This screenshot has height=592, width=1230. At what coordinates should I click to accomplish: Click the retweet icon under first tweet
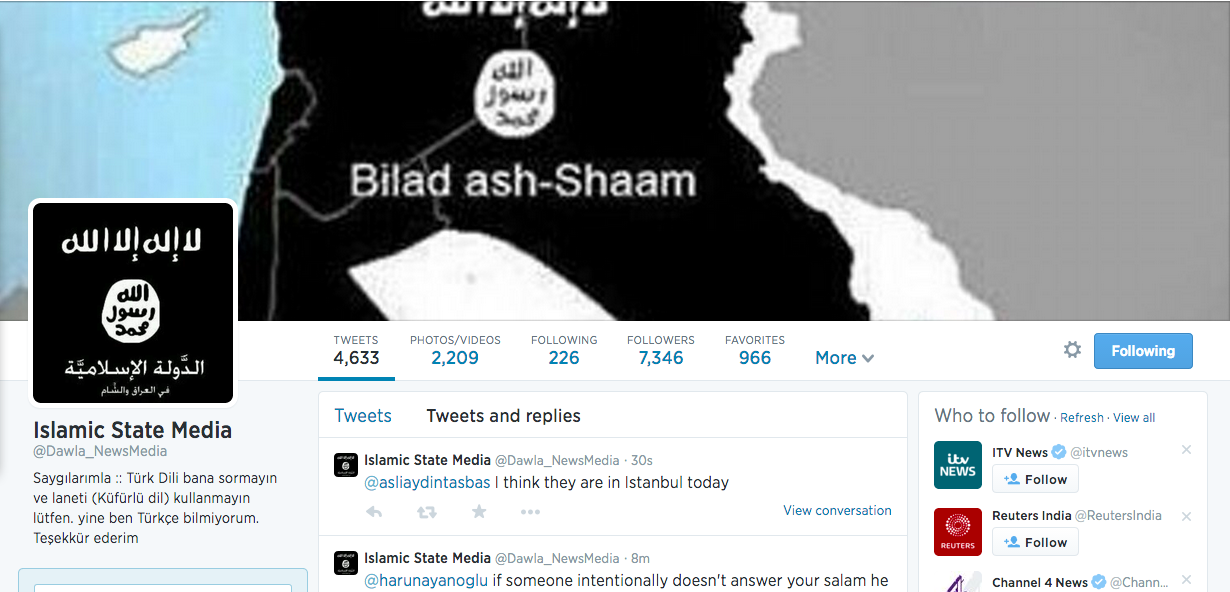click(x=426, y=512)
